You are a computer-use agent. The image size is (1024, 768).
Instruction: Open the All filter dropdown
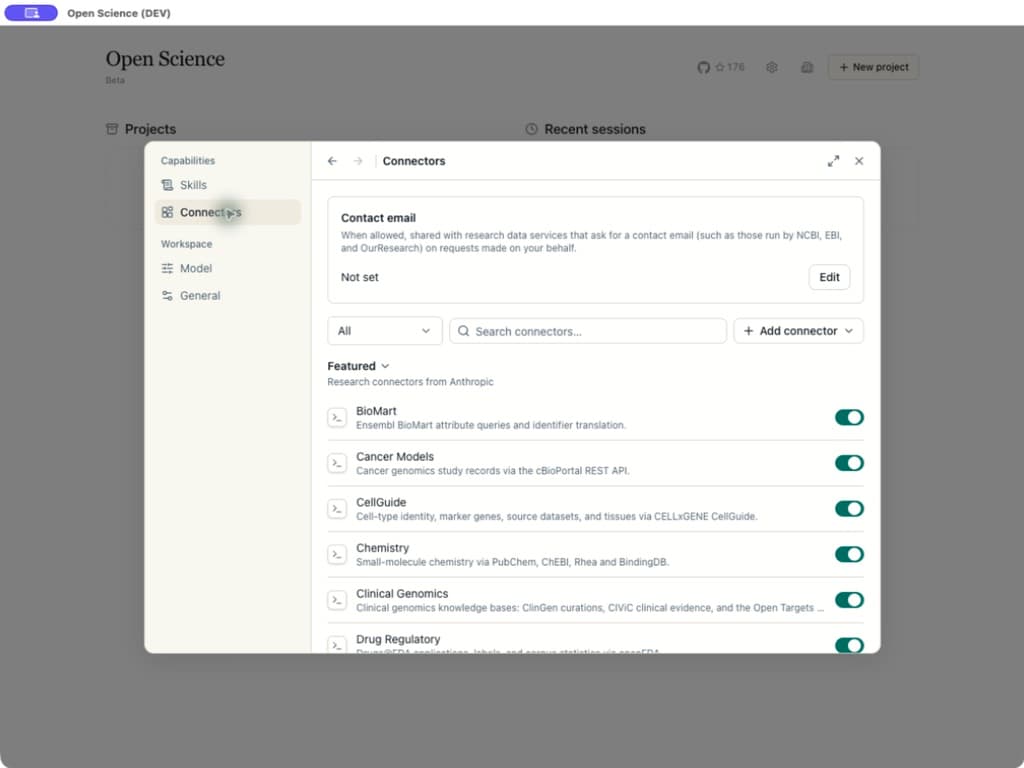click(385, 331)
